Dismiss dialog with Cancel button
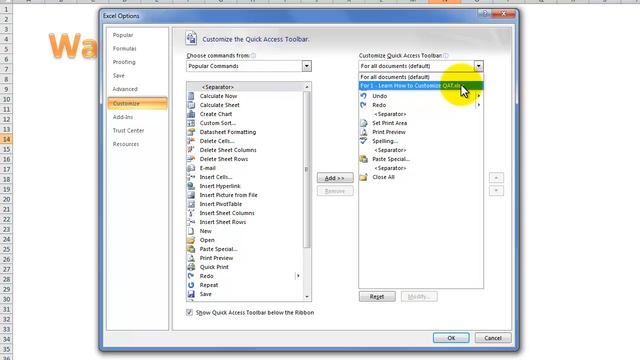Image resolution: width=640 pixels, height=360 pixels. pyautogui.click(x=493, y=338)
